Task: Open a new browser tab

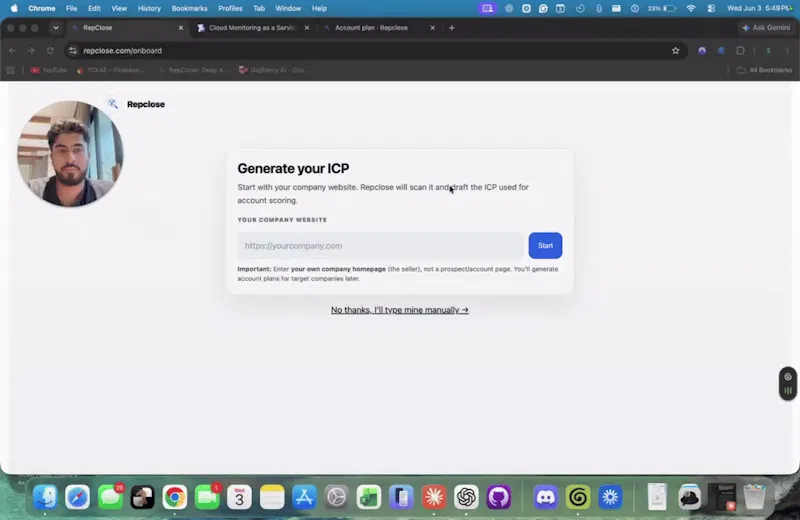Action: [452, 28]
